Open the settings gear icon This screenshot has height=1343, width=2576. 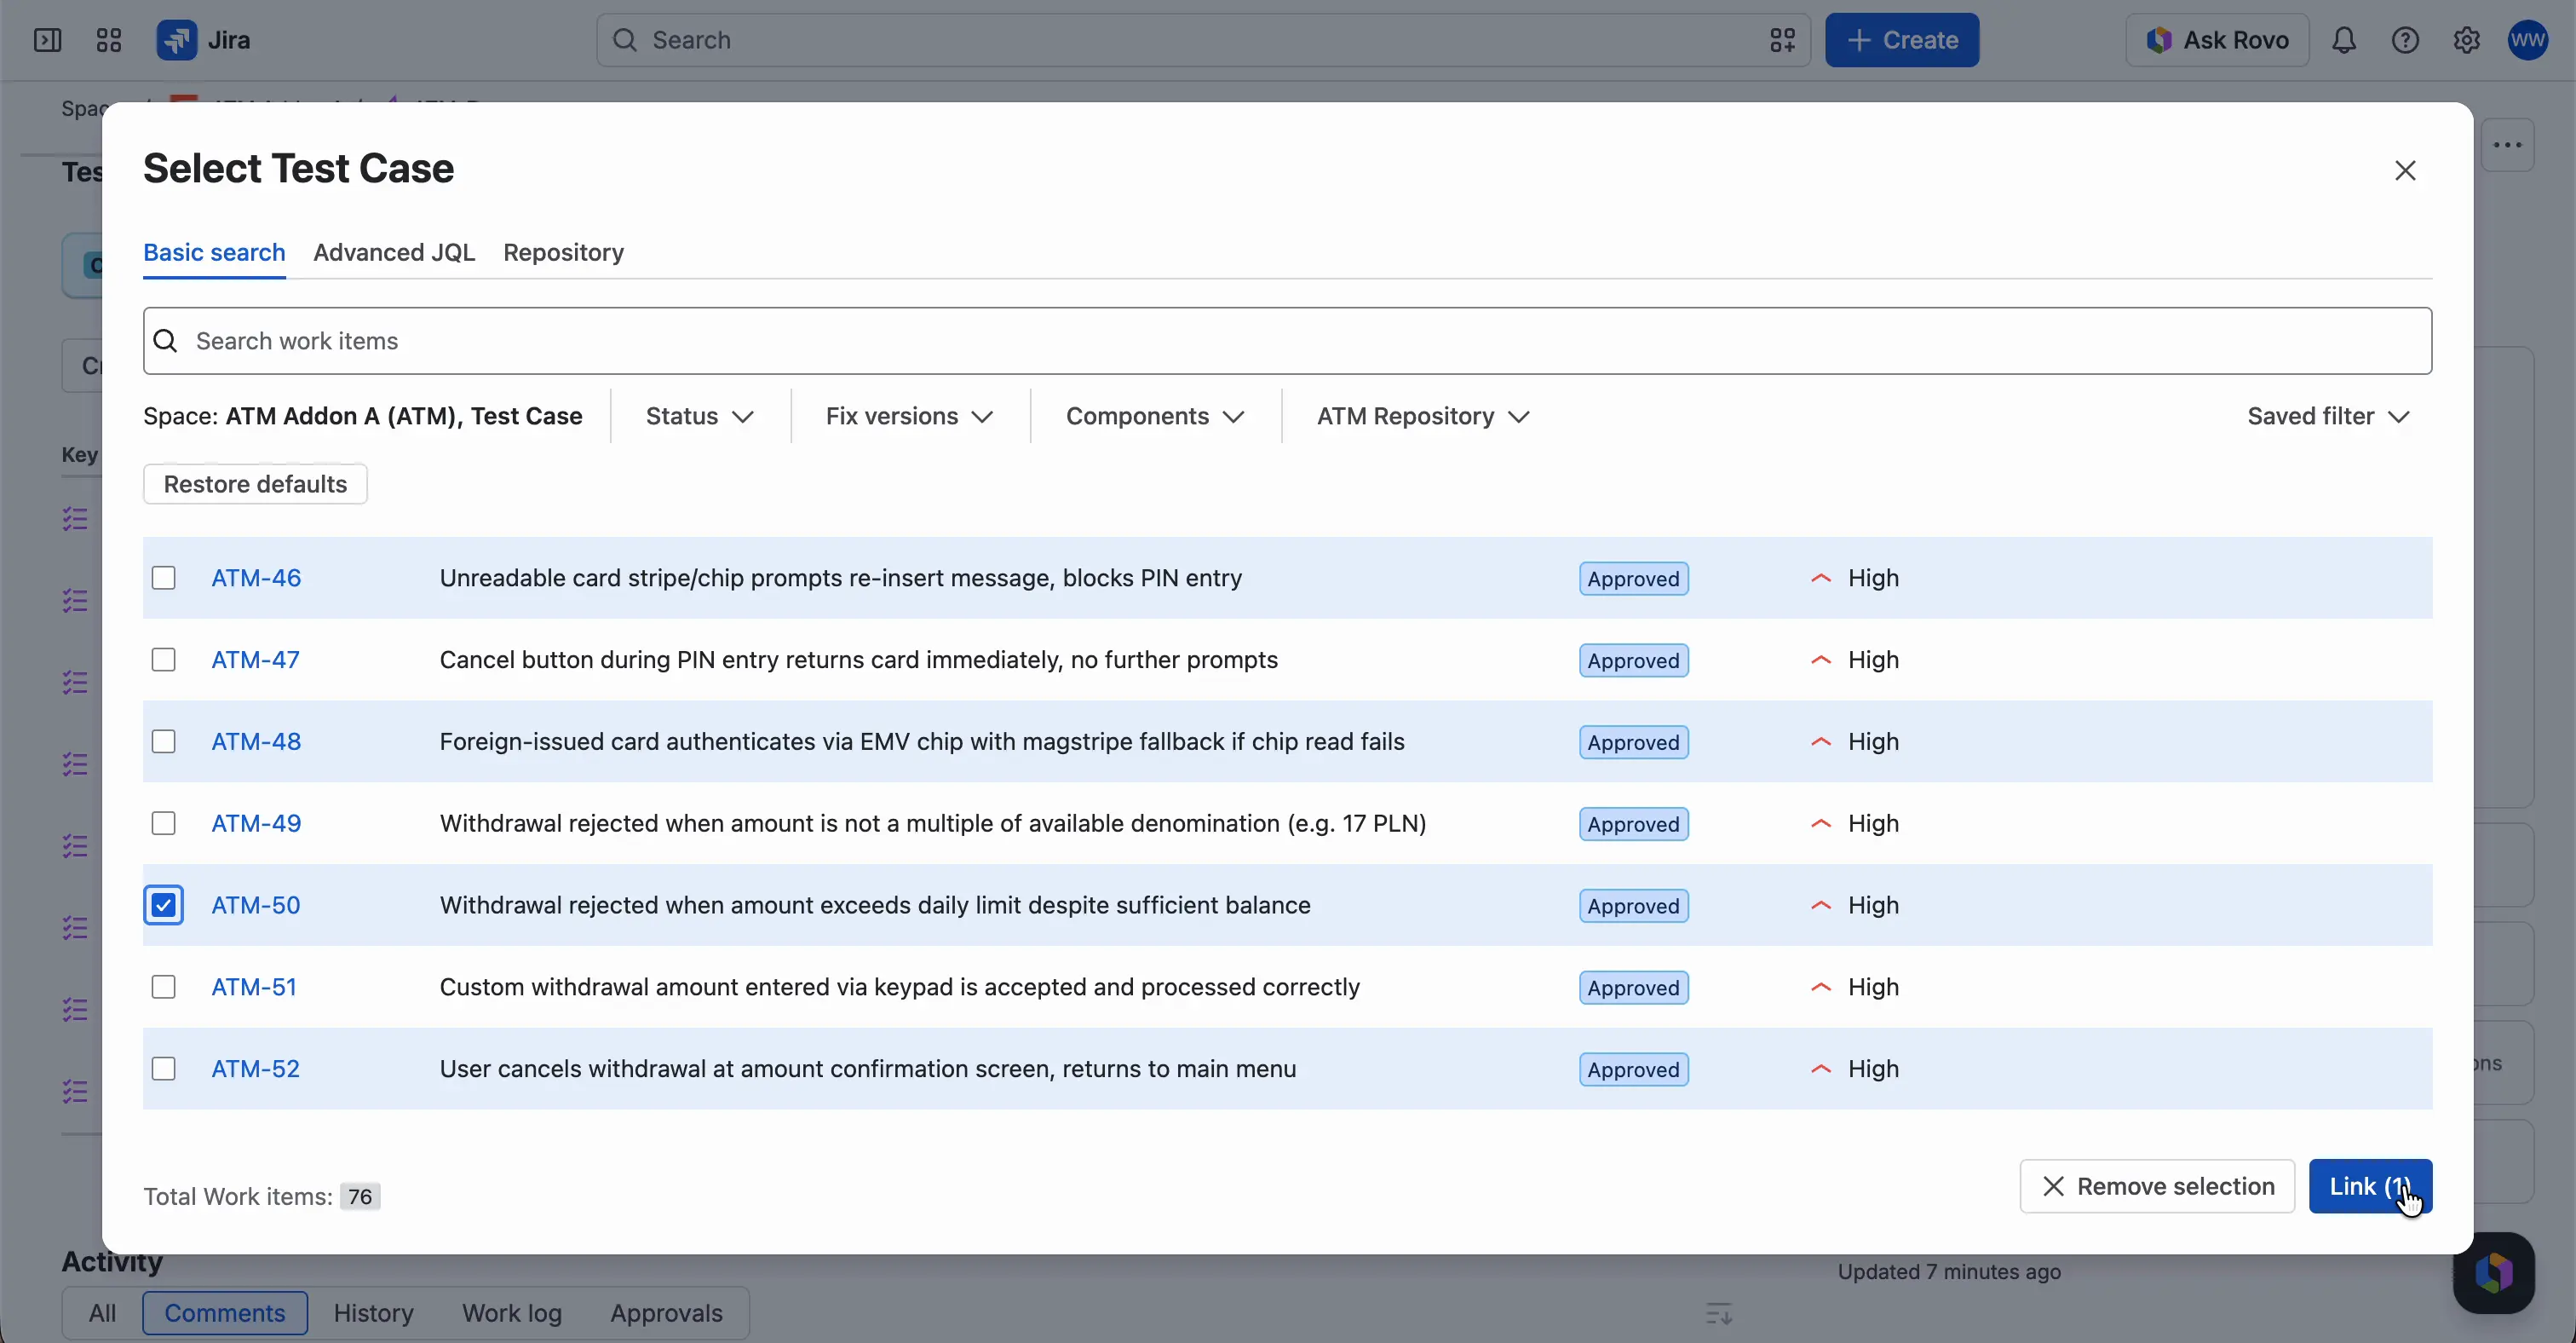pos(2466,40)
